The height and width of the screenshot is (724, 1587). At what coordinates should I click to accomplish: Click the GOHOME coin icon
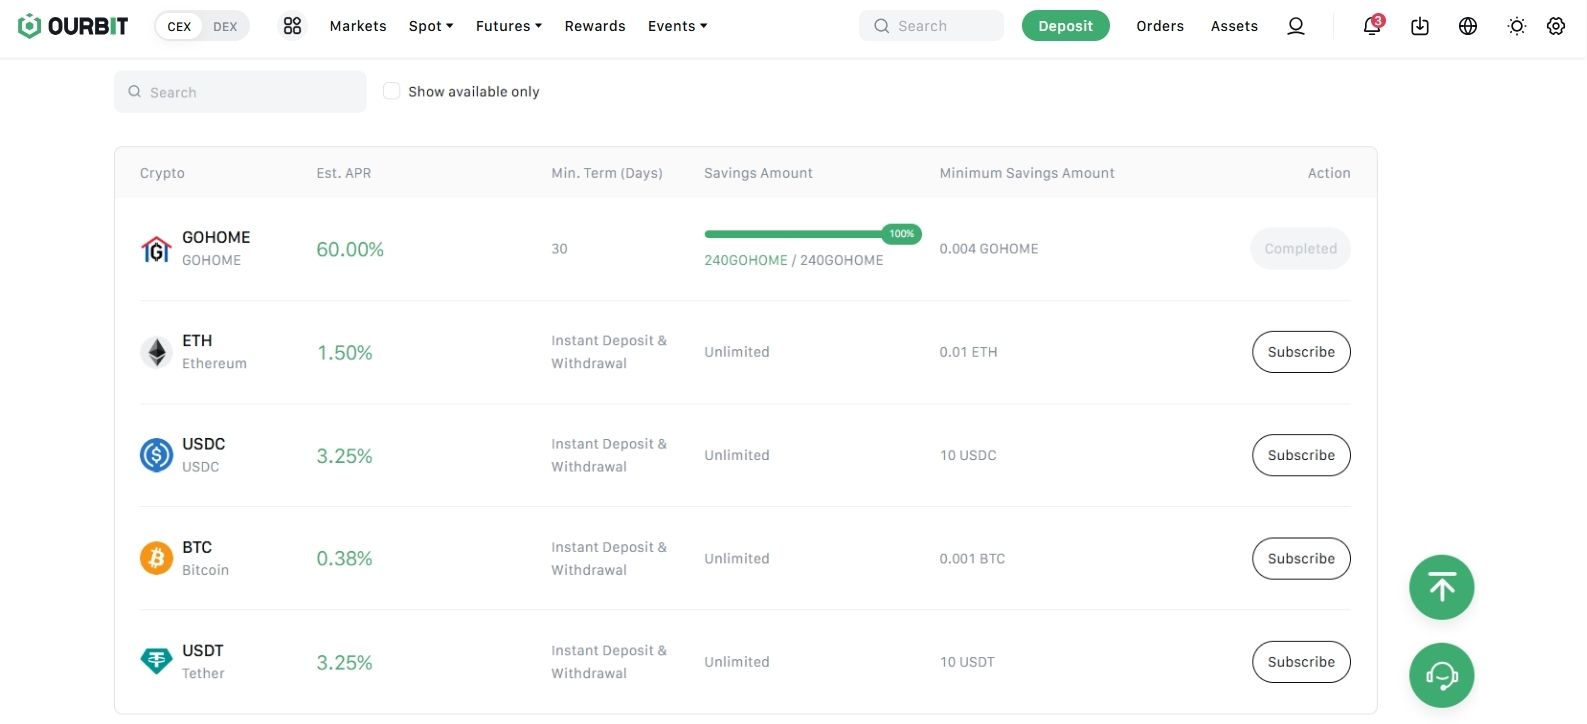tap(156, 249)
